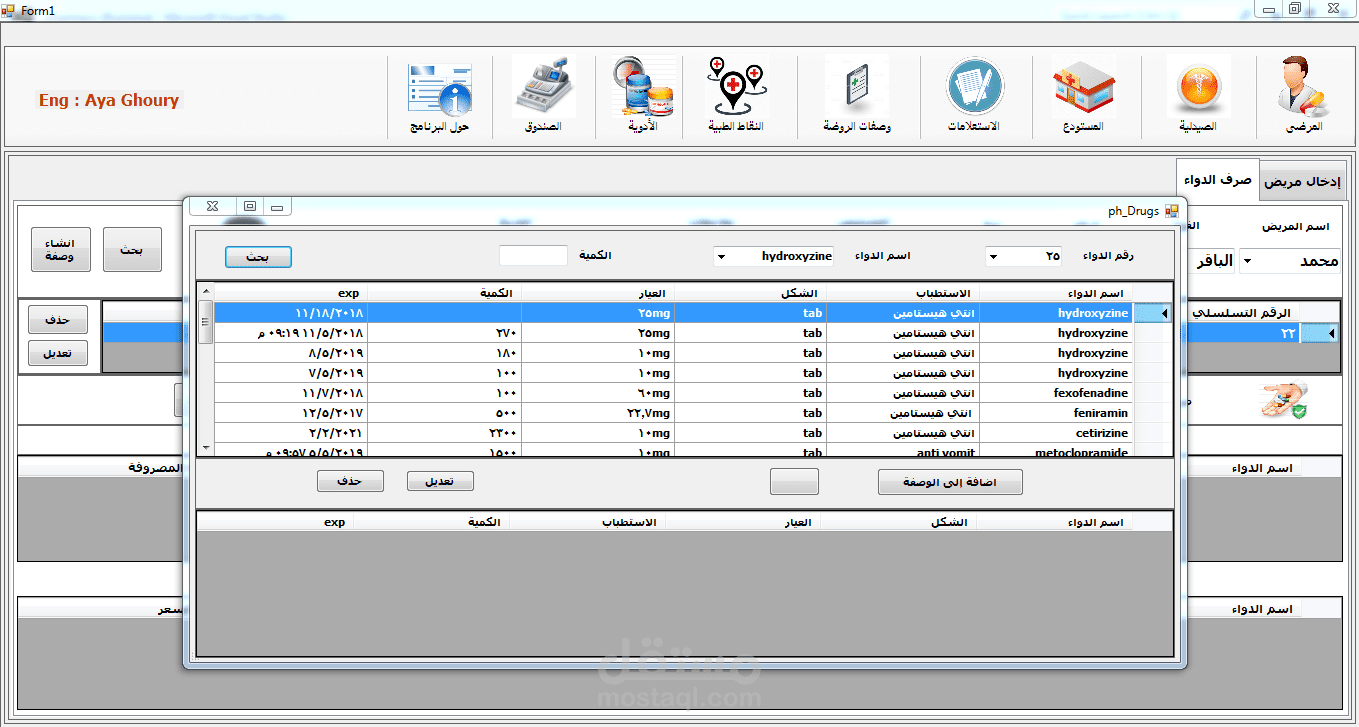Click the ph_Drugs window title icon

point(1171,210)
